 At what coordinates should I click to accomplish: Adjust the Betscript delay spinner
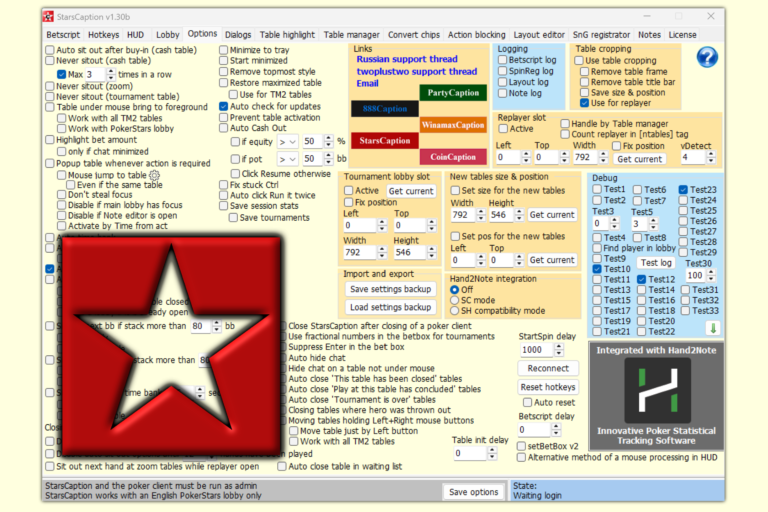pyautogui.click(x=556, y=430)
